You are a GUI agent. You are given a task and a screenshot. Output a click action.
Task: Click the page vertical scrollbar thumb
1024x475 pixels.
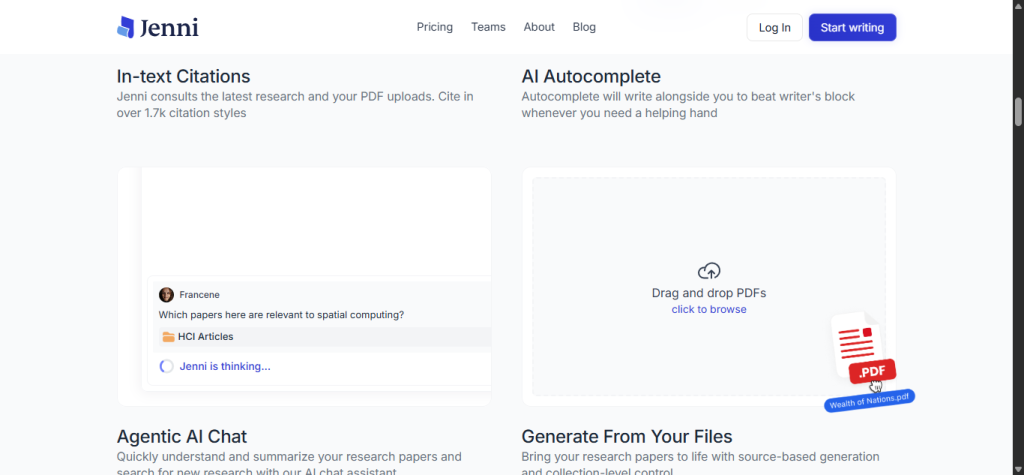point(1018,110)
